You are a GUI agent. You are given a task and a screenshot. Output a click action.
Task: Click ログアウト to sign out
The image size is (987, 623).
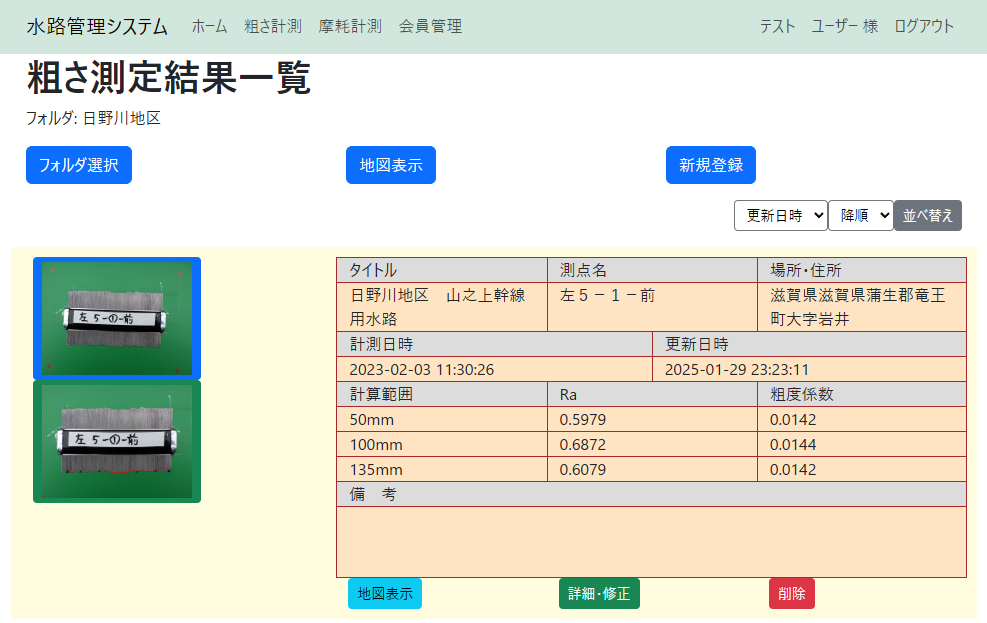[x=924, y=26]
